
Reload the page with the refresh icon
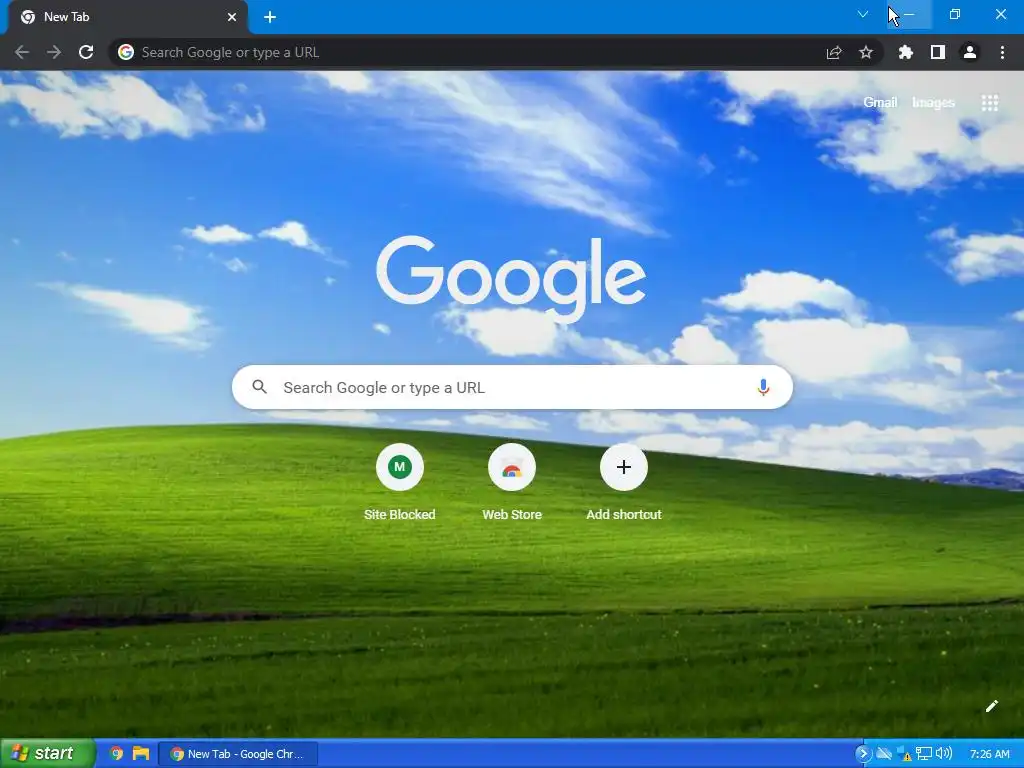tap(86, 52)
